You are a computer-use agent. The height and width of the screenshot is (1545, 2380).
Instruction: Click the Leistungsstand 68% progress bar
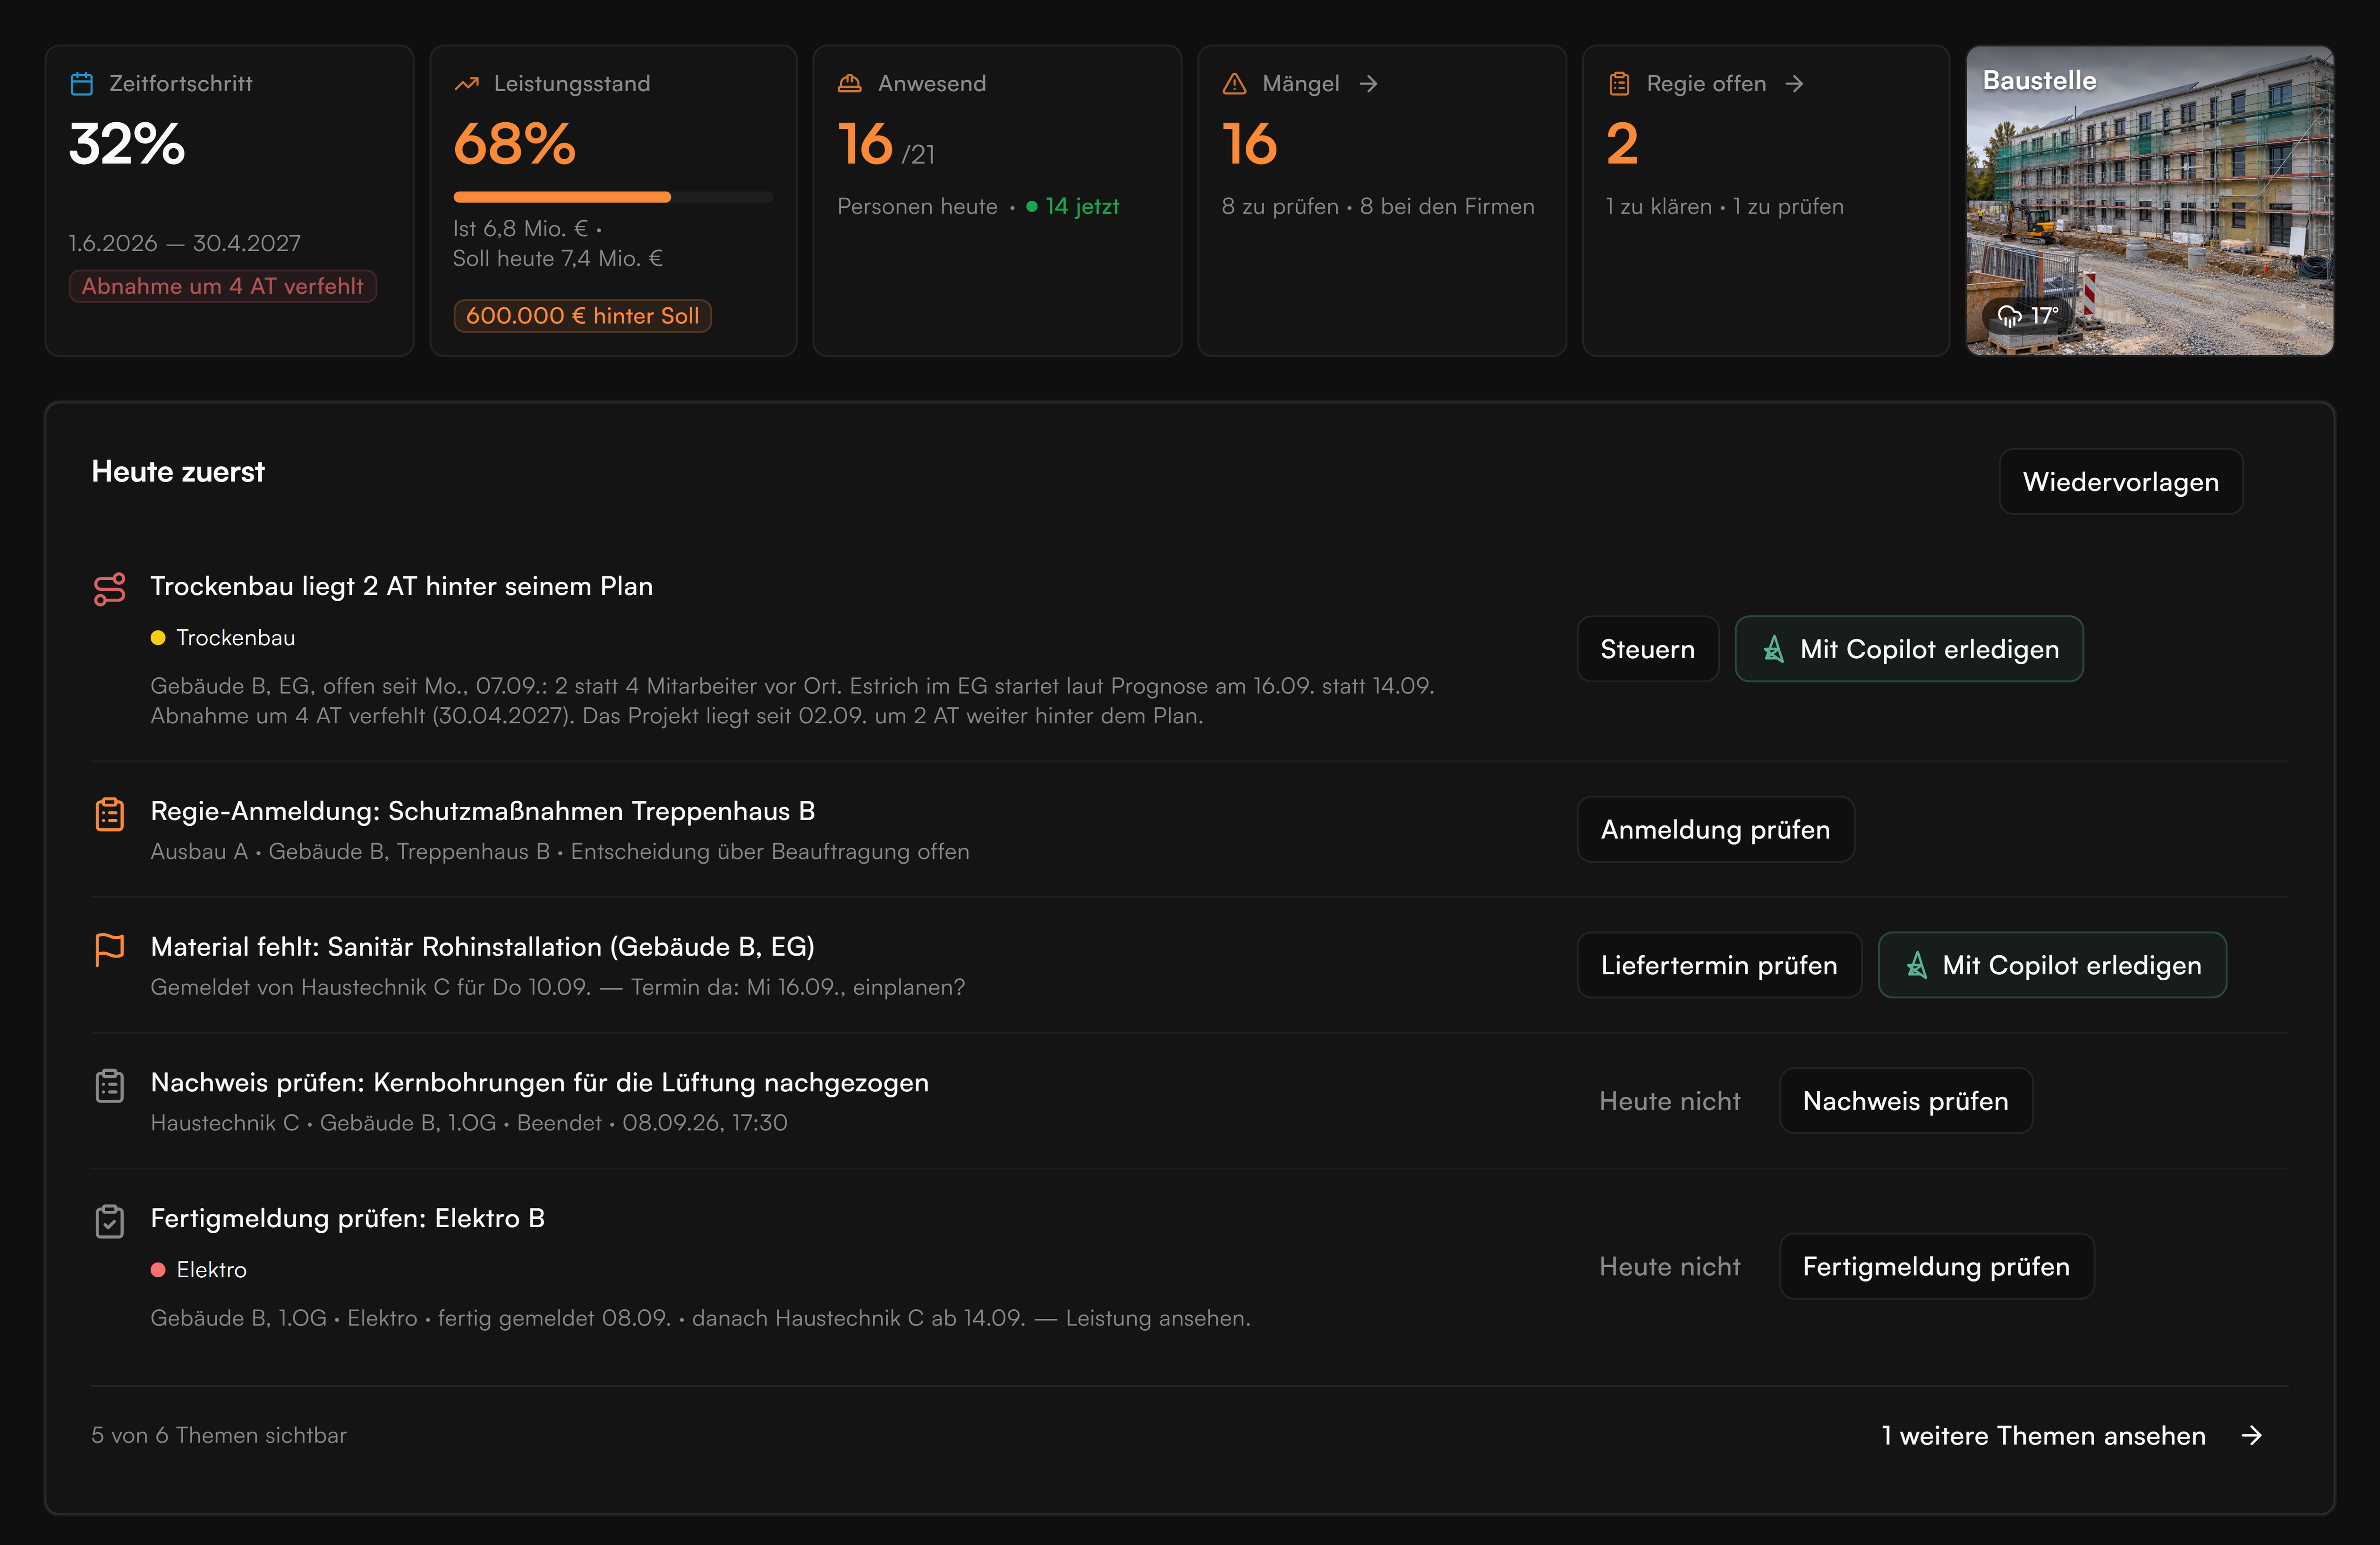613,197
